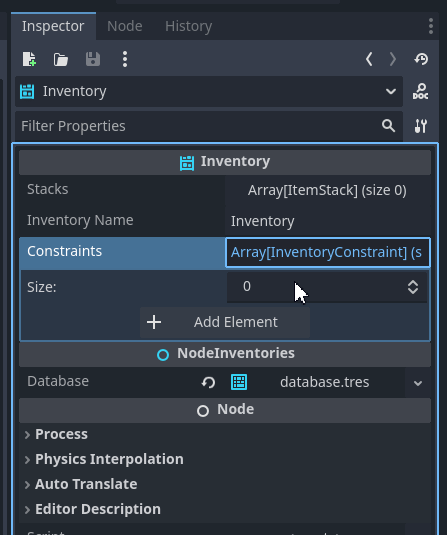This screenshot has height=535, width=447.
Task: Open the property tools settings icon
Action: pyautogui.click(x=421, y=126)
